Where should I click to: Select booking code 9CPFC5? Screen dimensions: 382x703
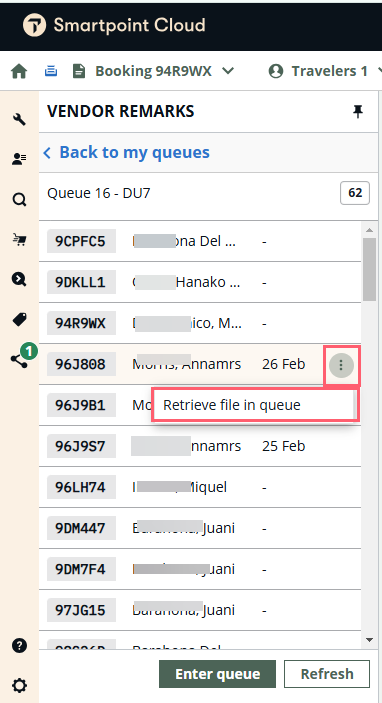(81, 241)
